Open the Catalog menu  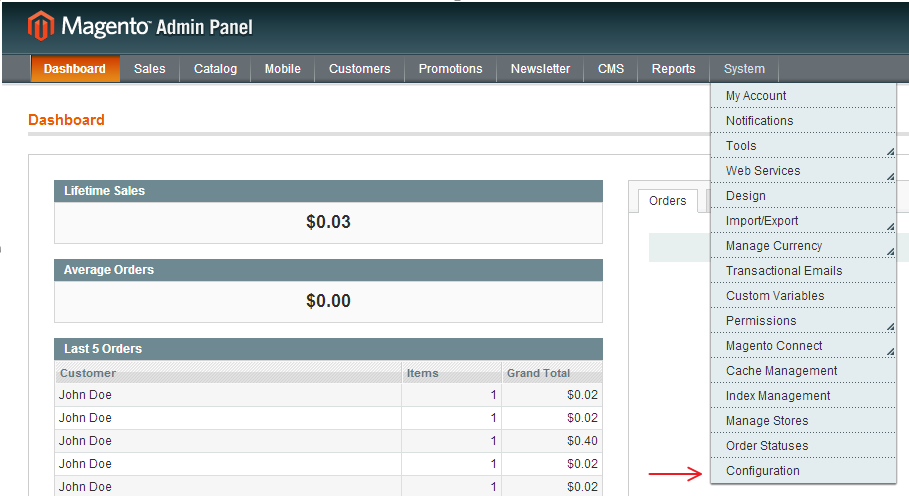click(215, 68)
